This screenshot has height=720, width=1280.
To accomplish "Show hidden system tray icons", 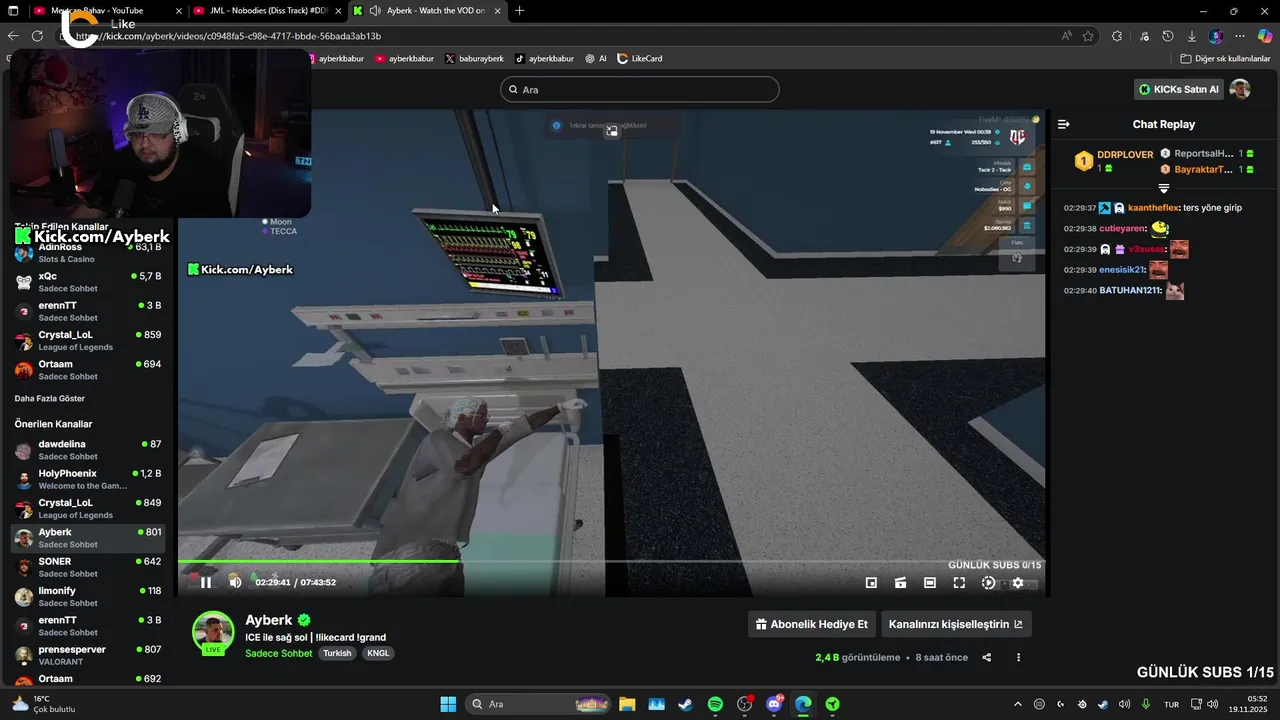I will 1018,704.
